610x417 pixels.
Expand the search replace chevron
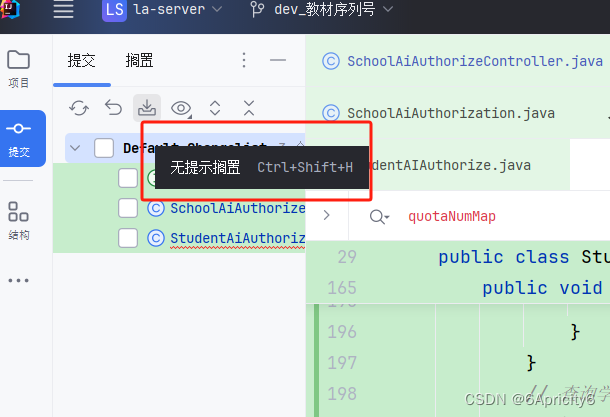tap(327, 215)
